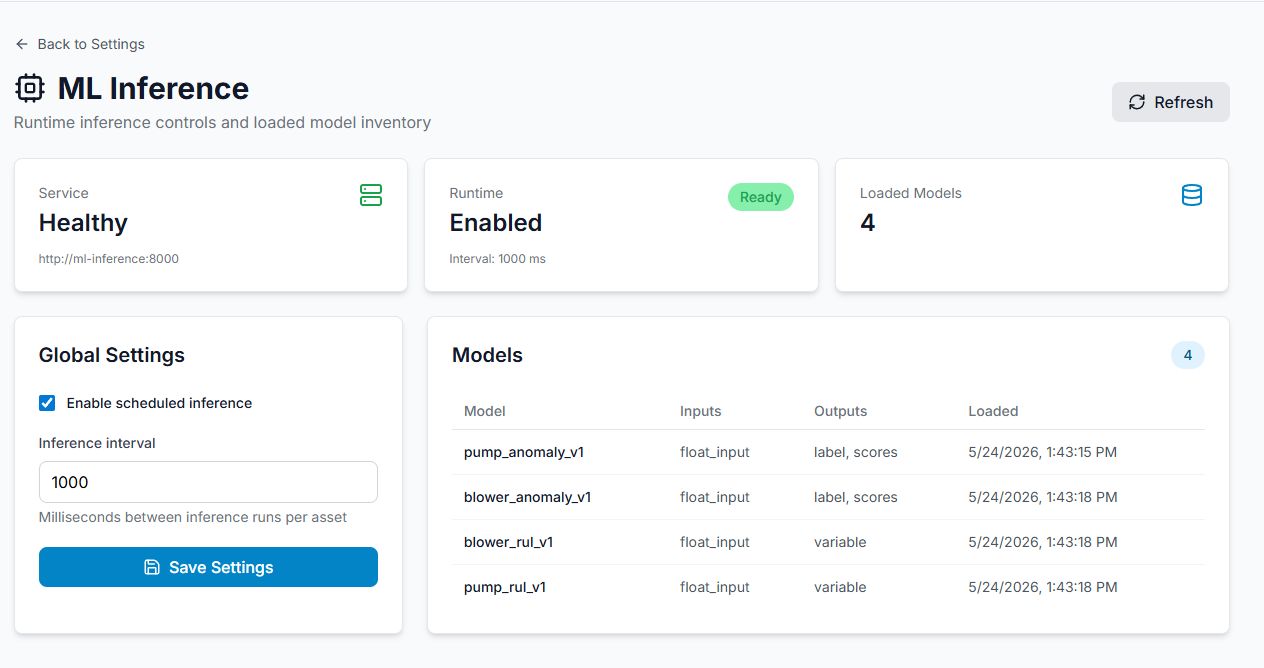Click the Inputs column header
Image resolution: width=1264 pixels, height=668 pixels.
point(701,411)
